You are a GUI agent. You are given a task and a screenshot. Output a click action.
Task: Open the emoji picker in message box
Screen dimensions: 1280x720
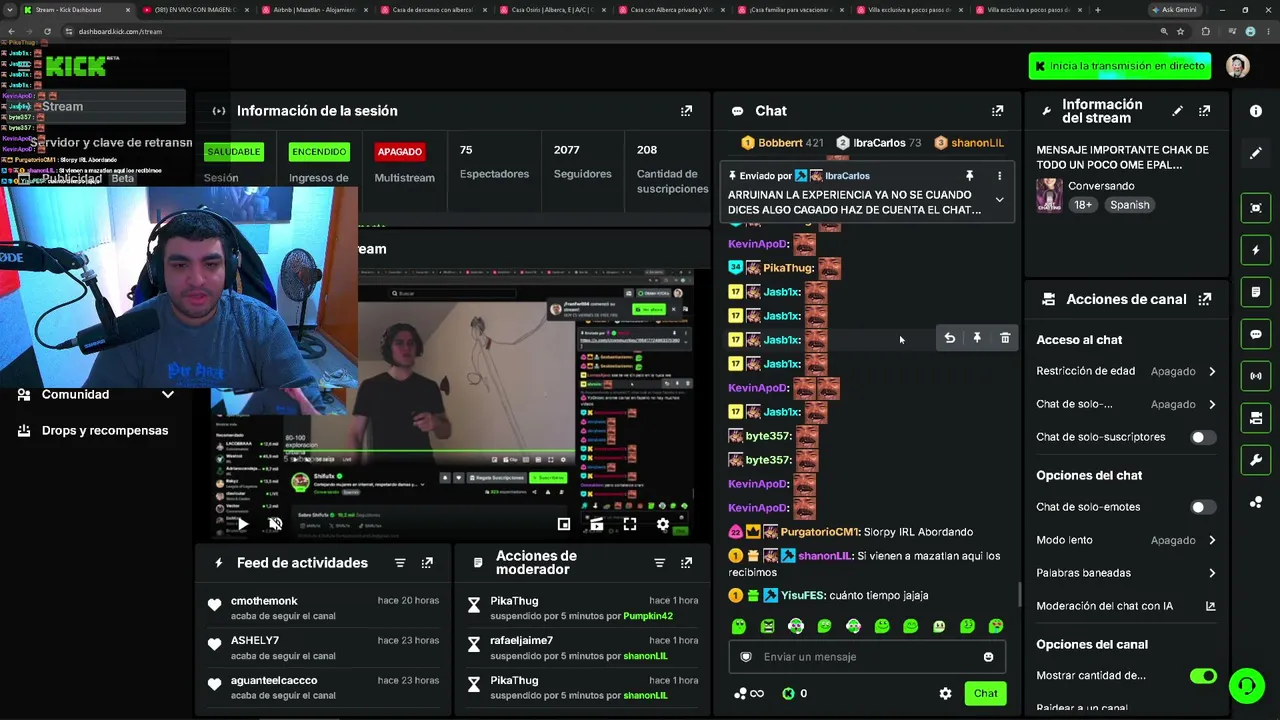[988, 657]
